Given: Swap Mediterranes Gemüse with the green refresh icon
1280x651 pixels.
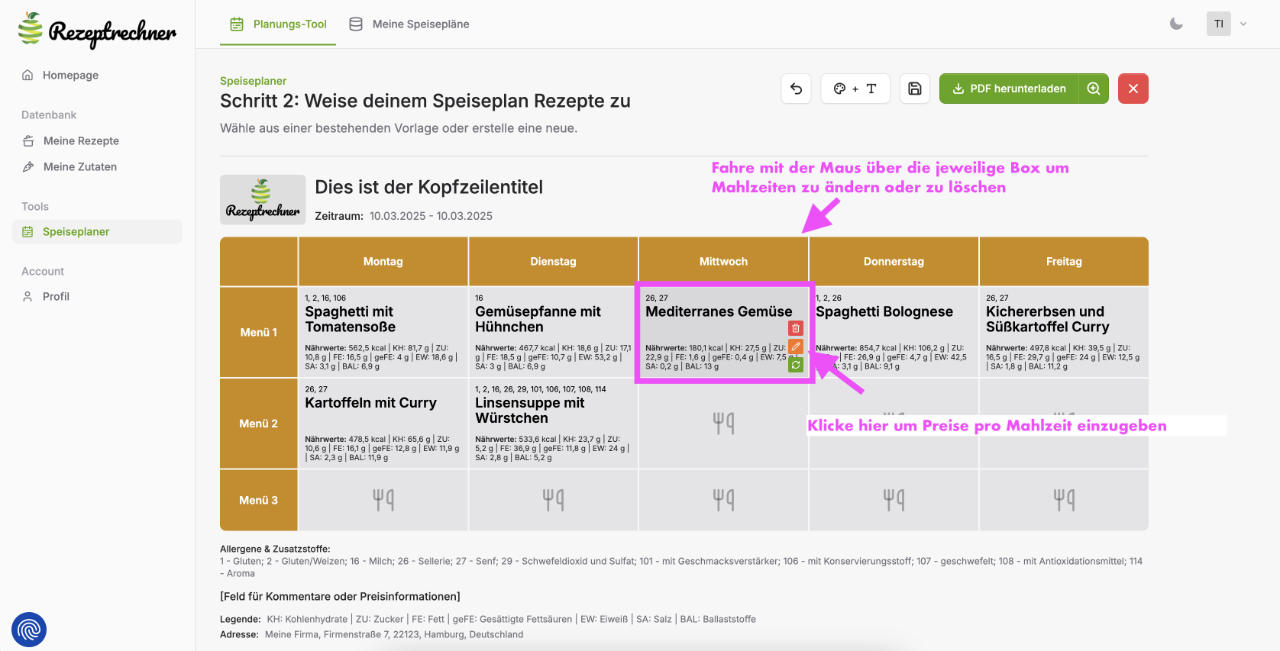Looking at the screenshot, I should coord(796,365).
